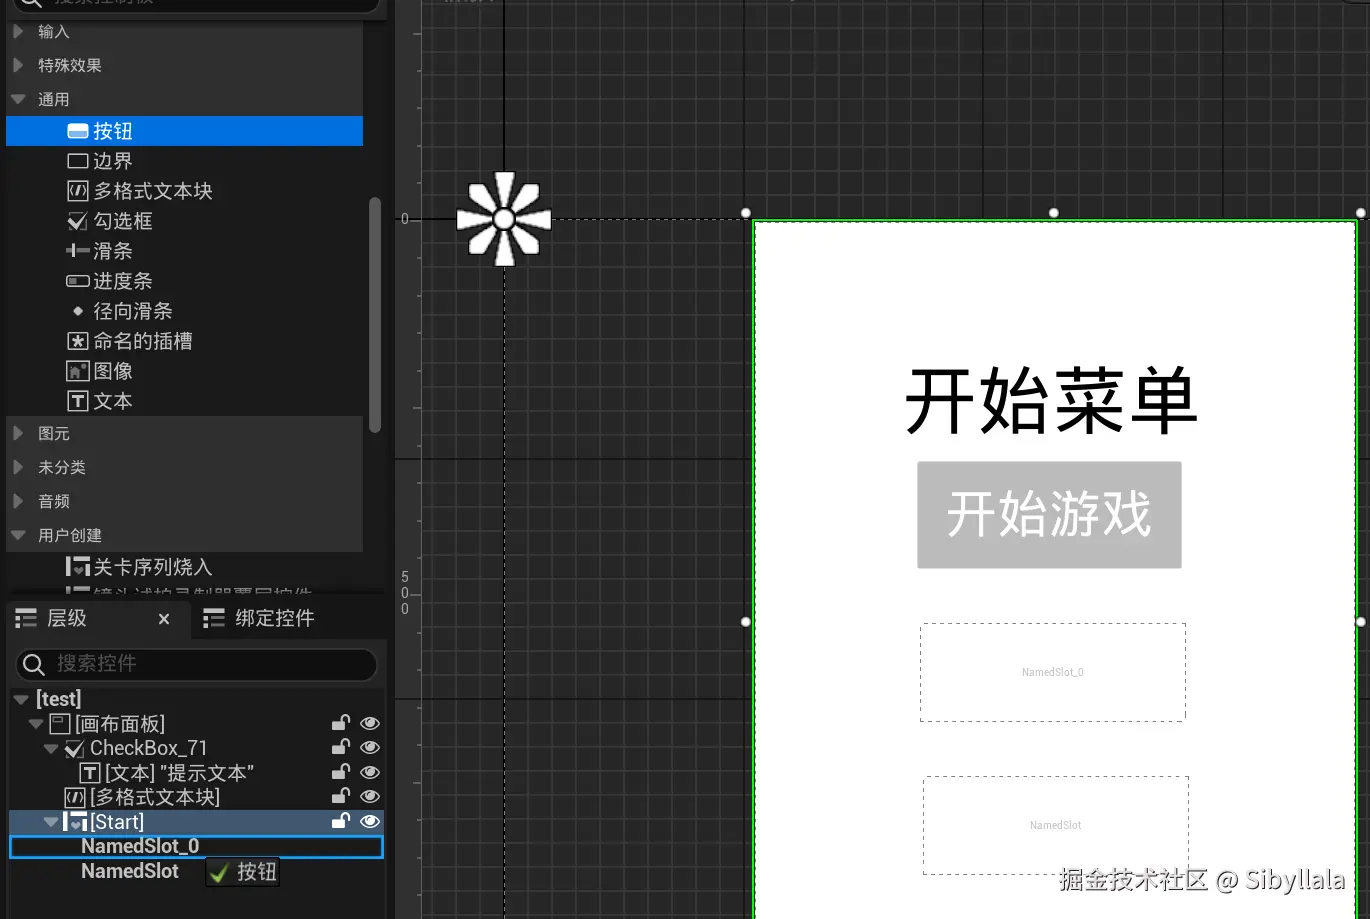Select the 文本 text widget icon in palette
Image resolution: width=1370 pixels, height=919 pixels.
pos(78,401)
